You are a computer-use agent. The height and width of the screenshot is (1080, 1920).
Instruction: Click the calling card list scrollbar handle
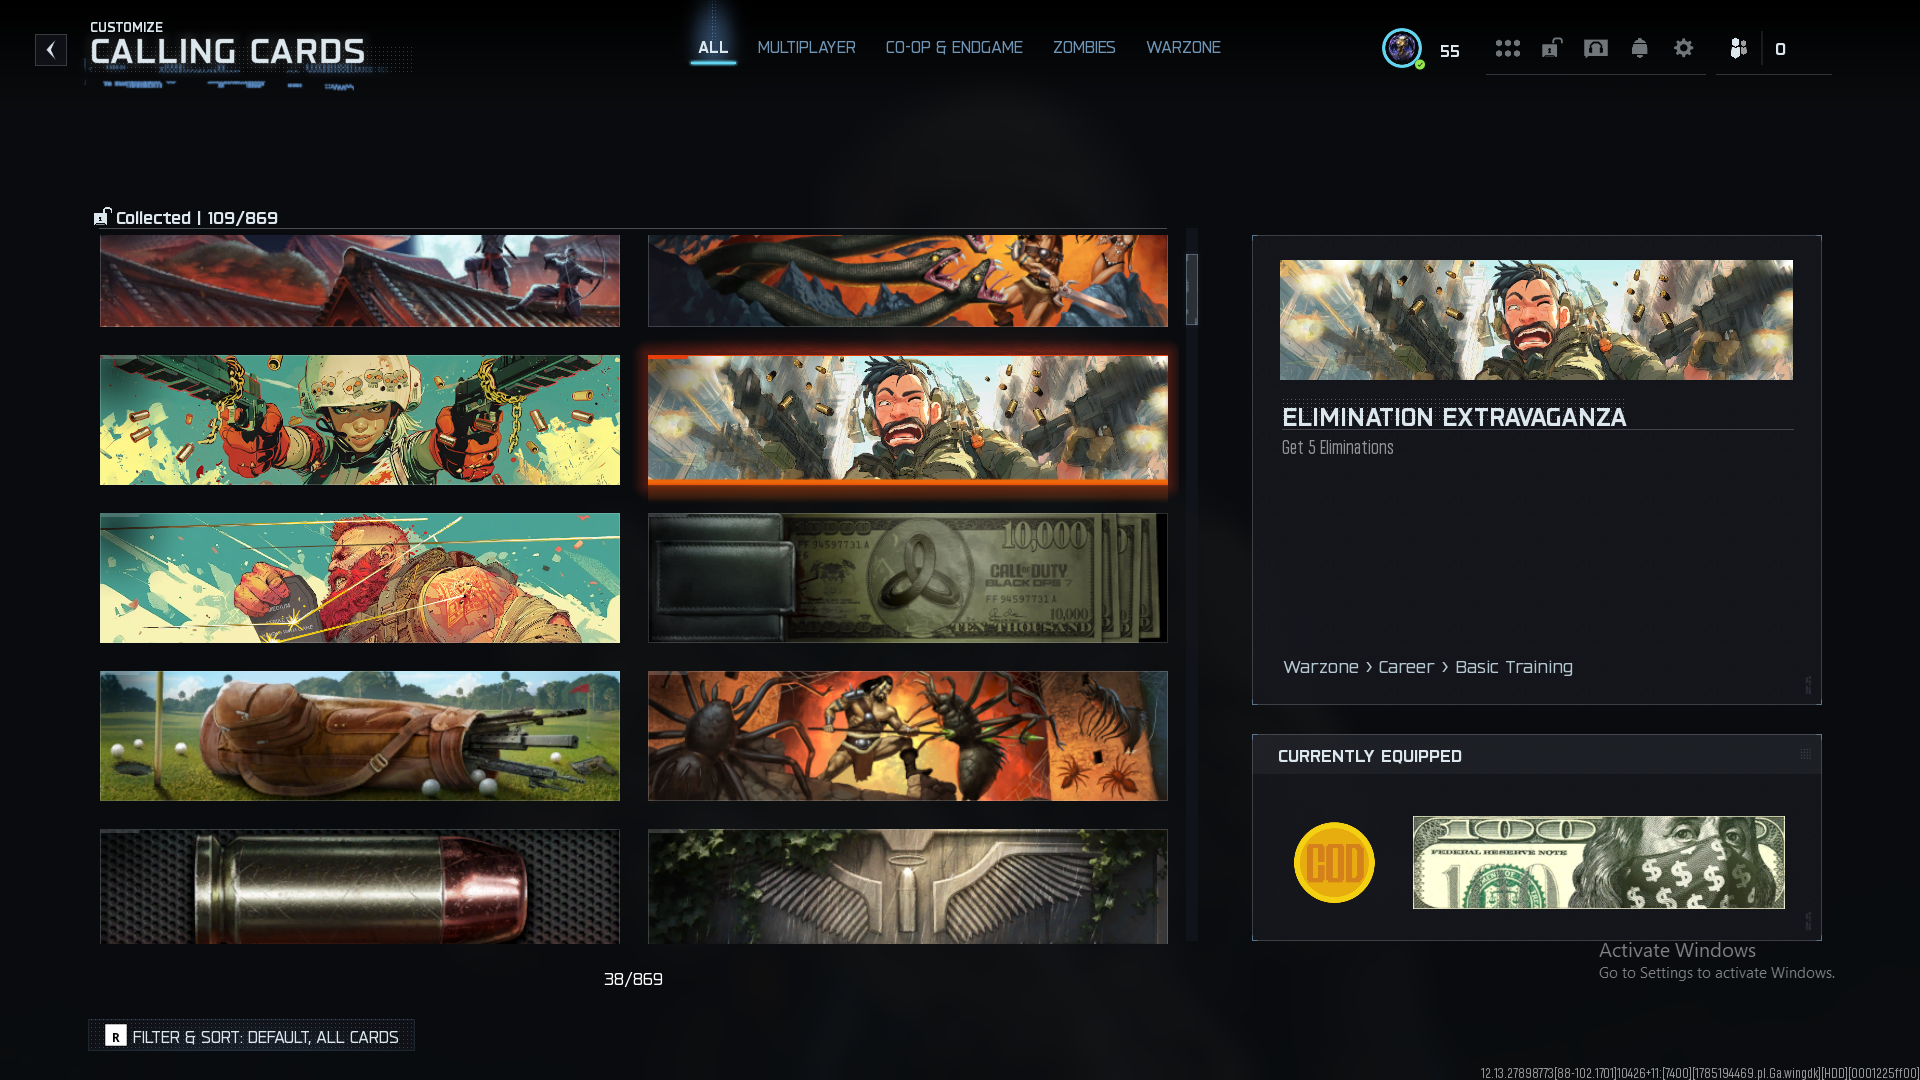[x=1192, y=289]
